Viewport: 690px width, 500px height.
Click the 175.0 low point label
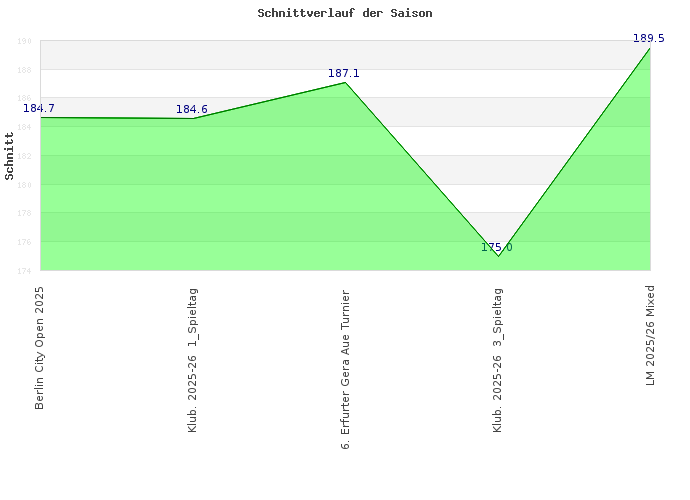(x=496, y=247)
